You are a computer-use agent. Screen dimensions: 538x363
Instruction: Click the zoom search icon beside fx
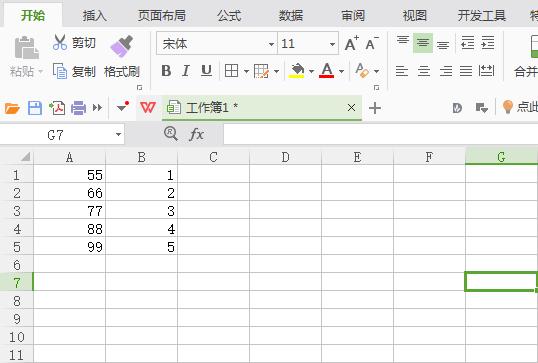[x=171, y=133]
